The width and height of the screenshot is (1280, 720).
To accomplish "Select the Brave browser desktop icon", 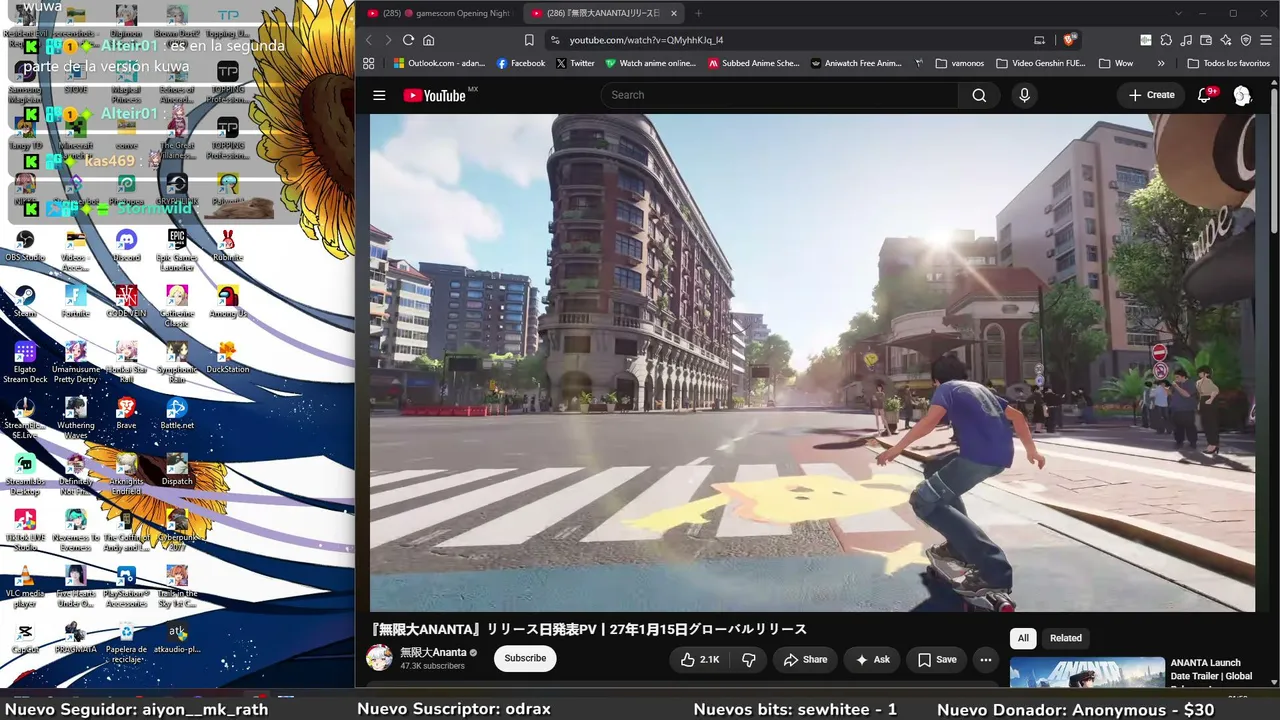I will coord(126,413).
